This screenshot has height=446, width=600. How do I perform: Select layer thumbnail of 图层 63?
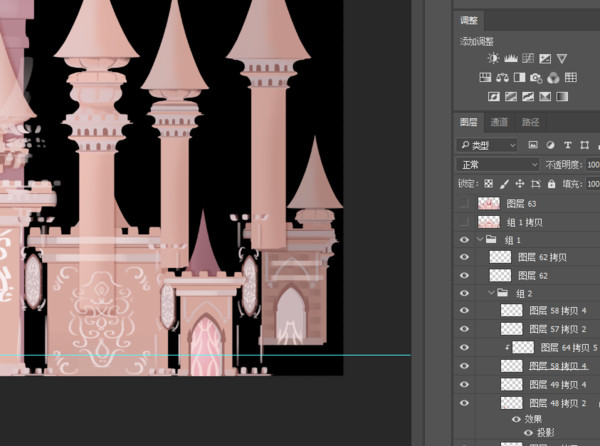[x=489, y=203]
